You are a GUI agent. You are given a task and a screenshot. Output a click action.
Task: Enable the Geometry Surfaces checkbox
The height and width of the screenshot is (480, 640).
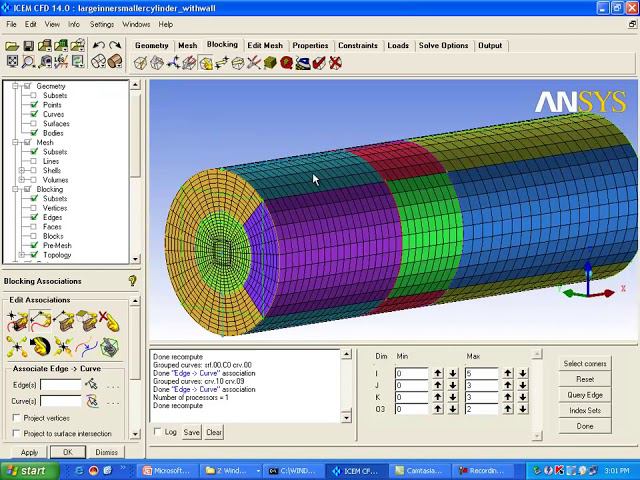(x=34, y=124)
